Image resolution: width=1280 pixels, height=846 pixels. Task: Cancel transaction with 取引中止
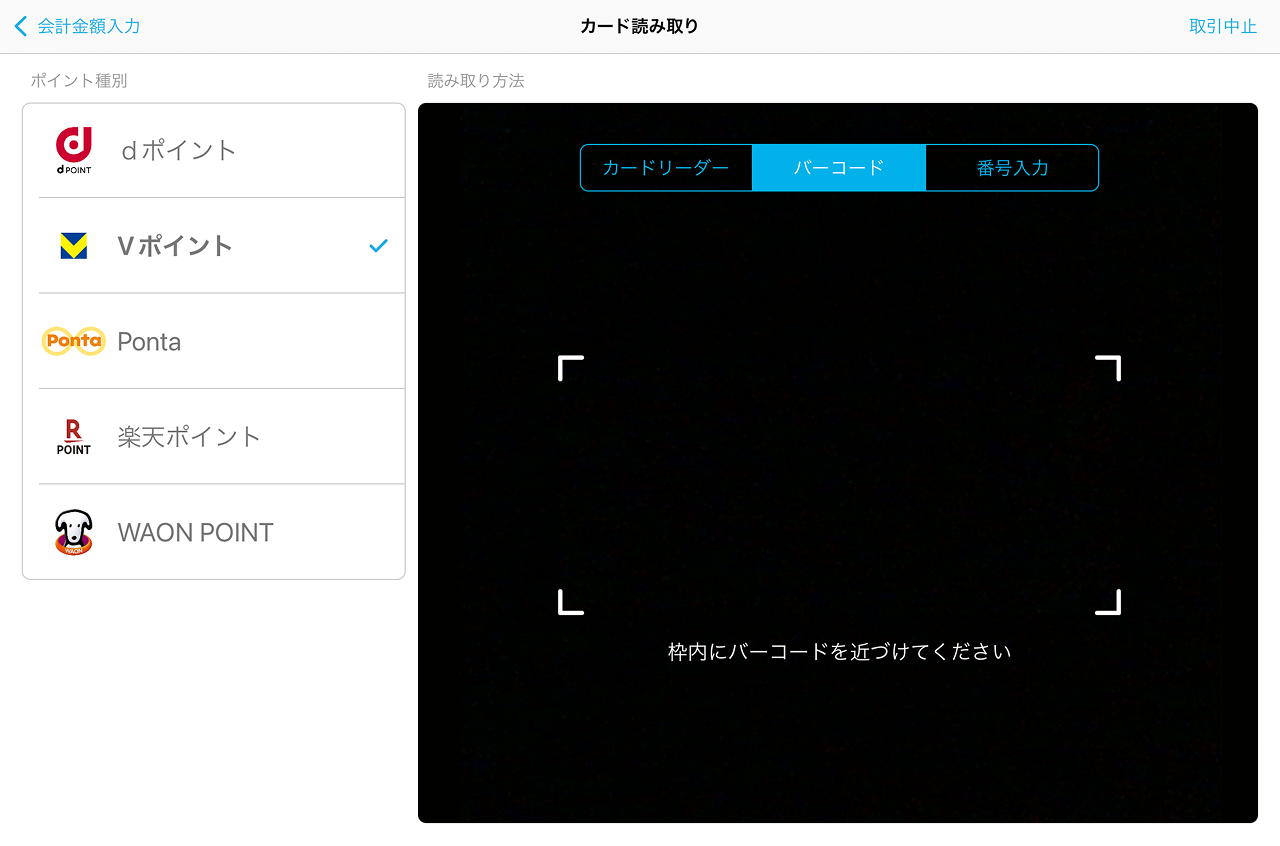click(1223, 26)
